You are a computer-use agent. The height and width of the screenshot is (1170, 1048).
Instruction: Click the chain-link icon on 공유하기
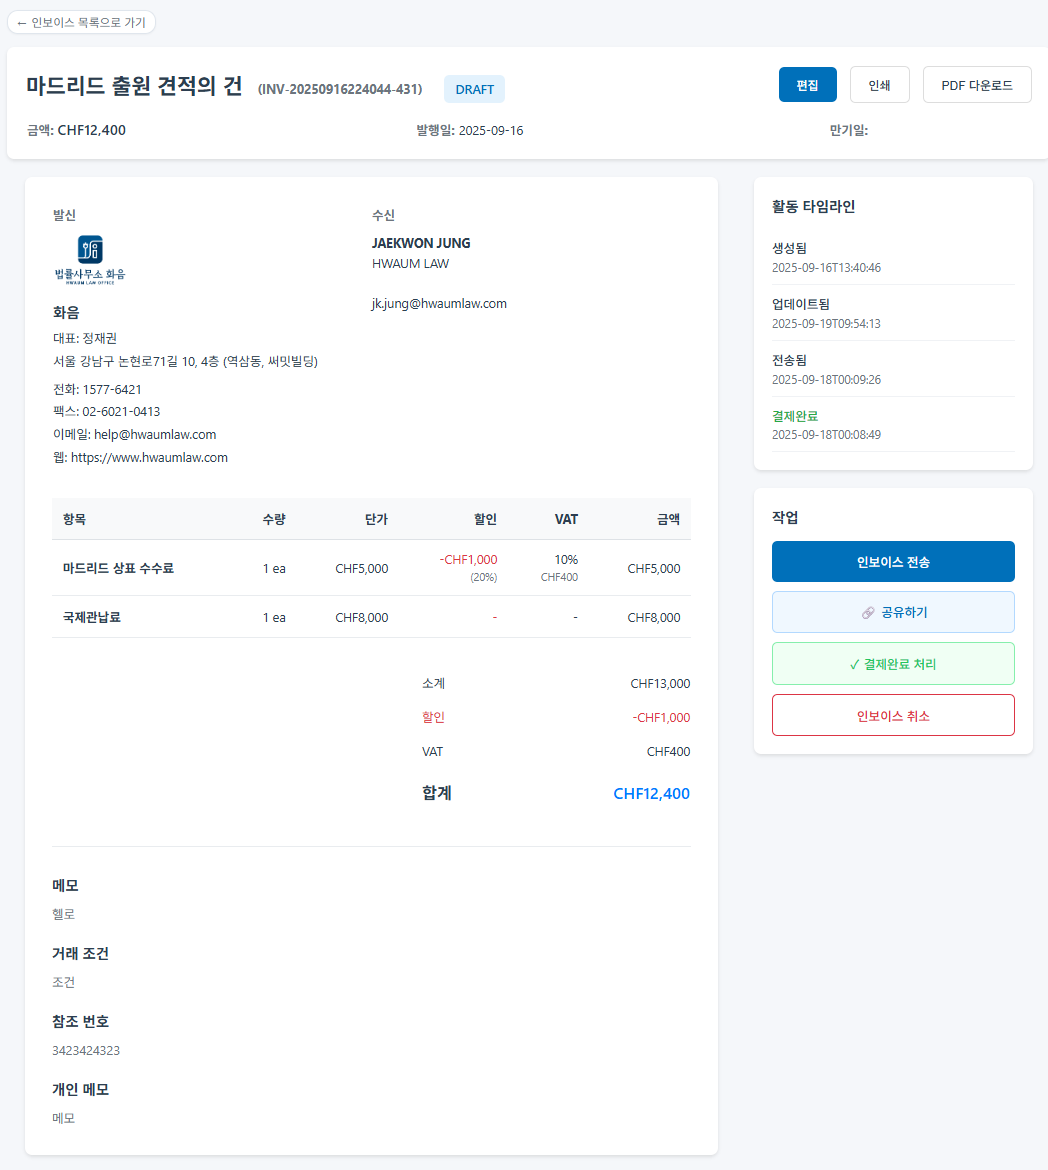tap(868, 612)
